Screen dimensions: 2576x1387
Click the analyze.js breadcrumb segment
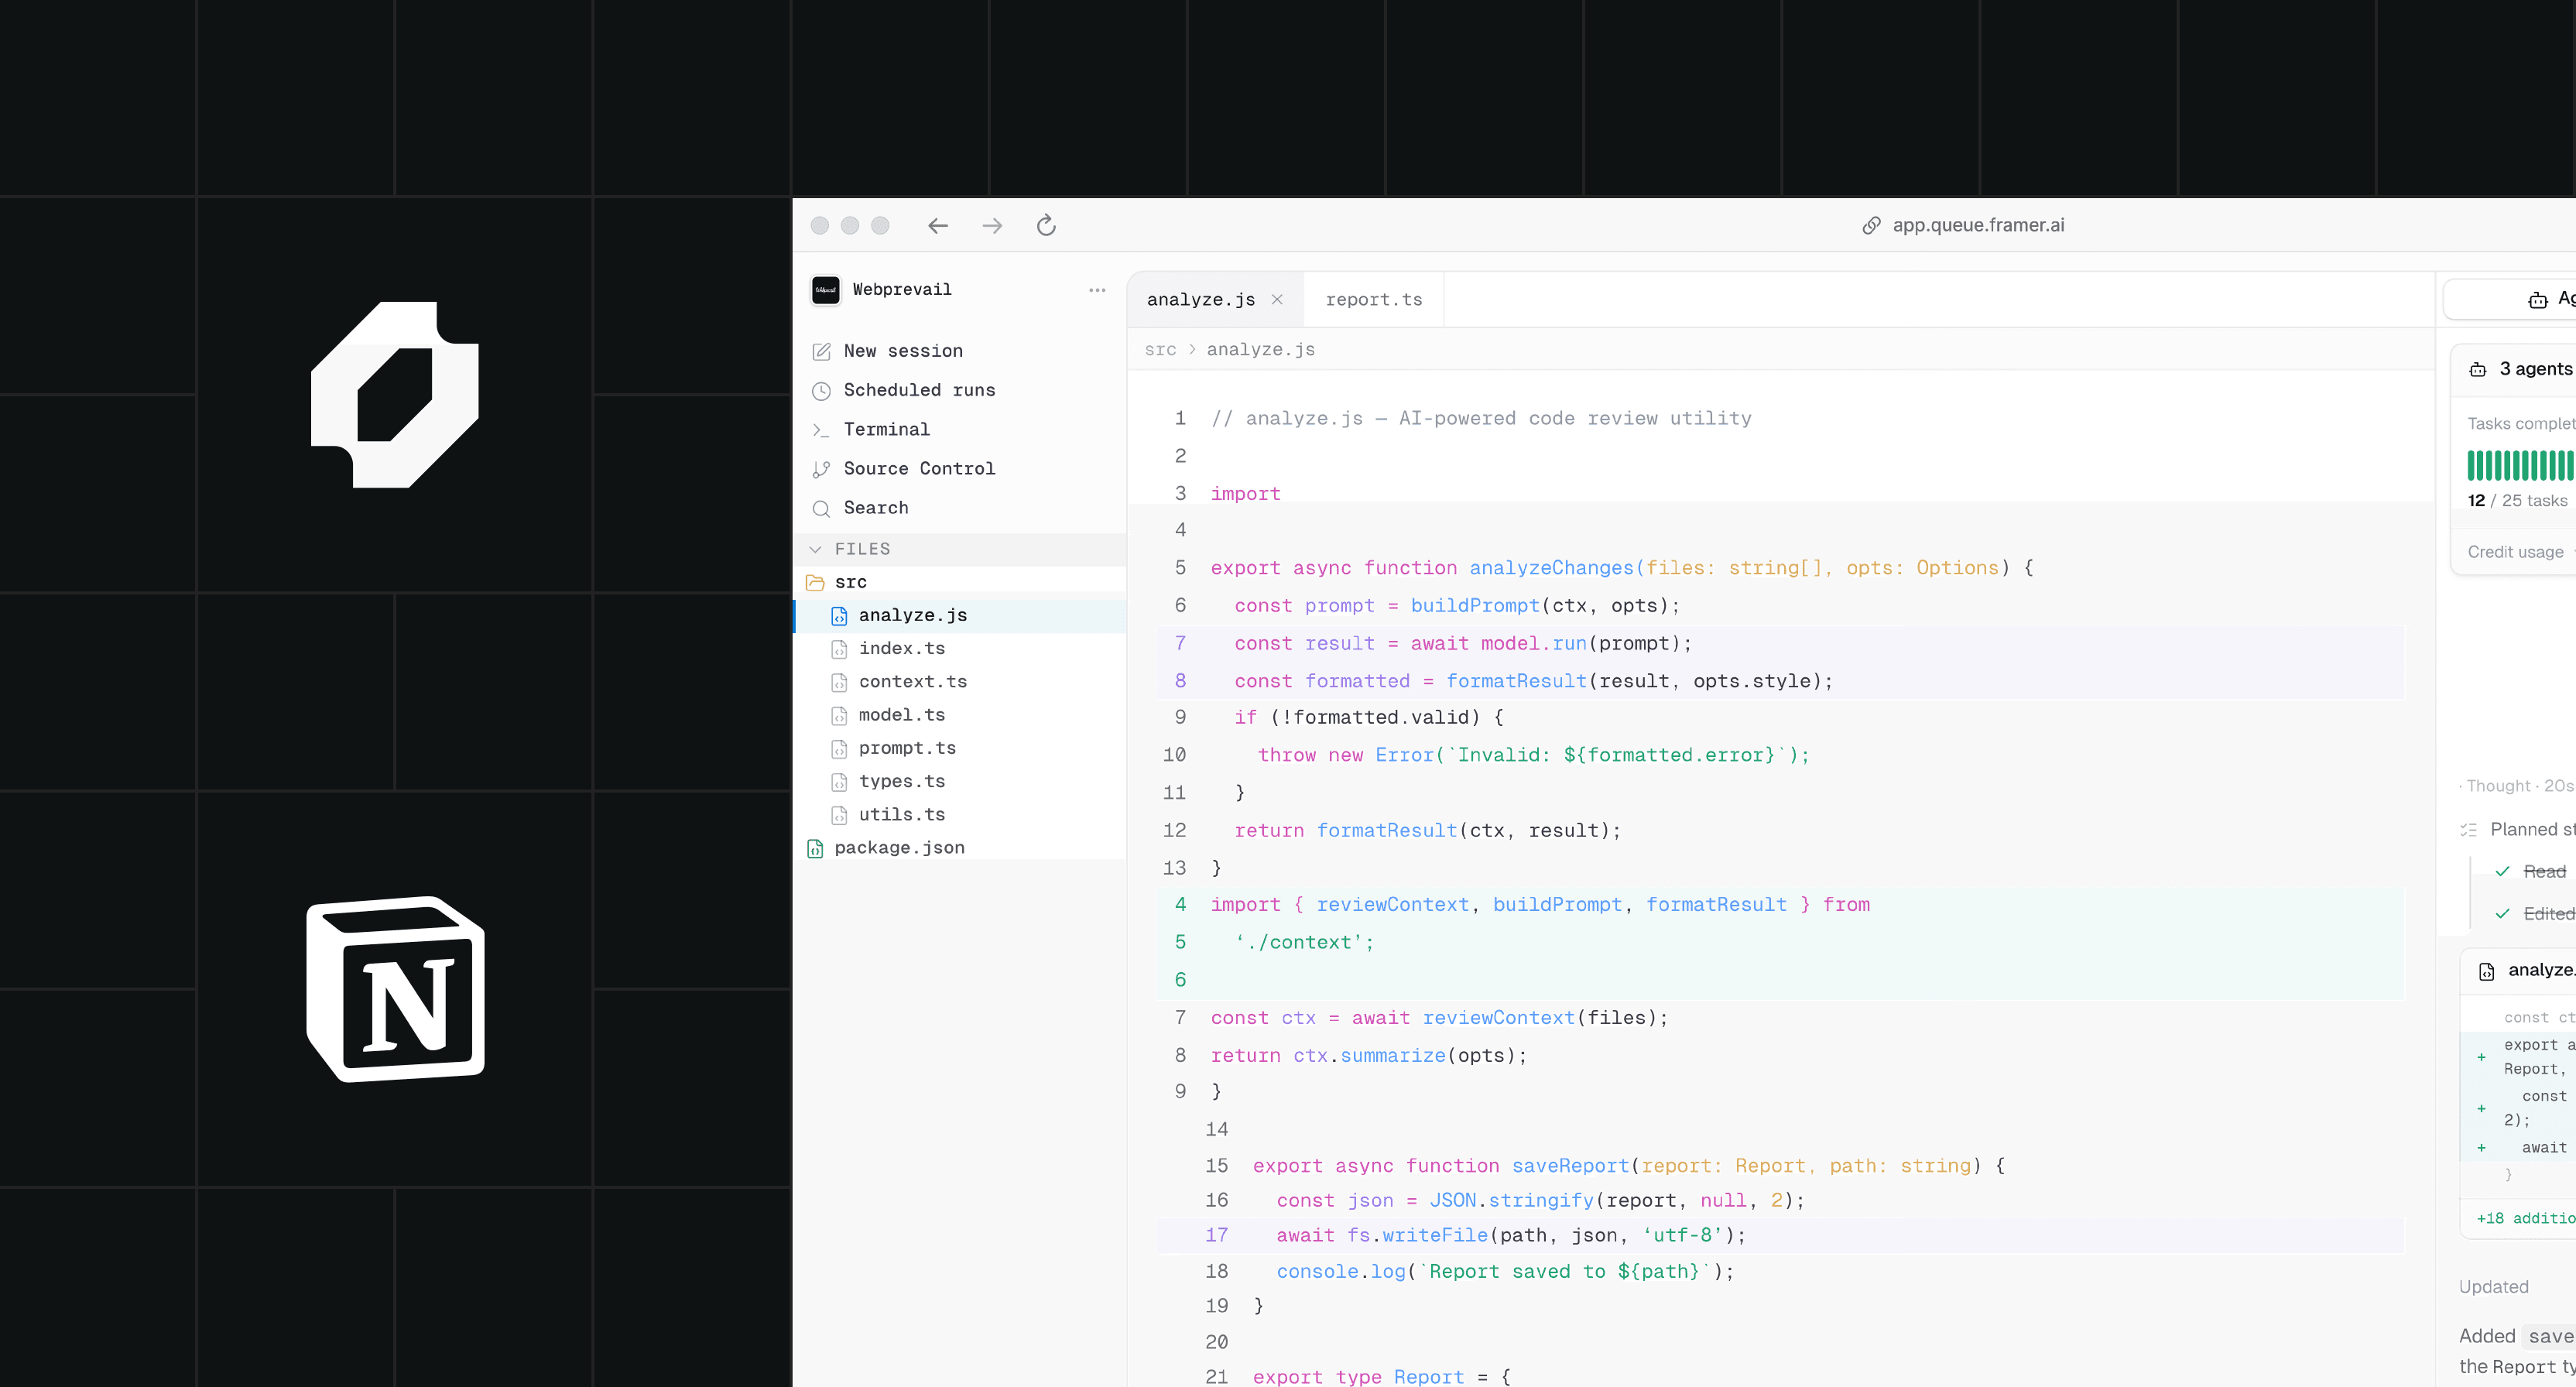[1260, 350]
